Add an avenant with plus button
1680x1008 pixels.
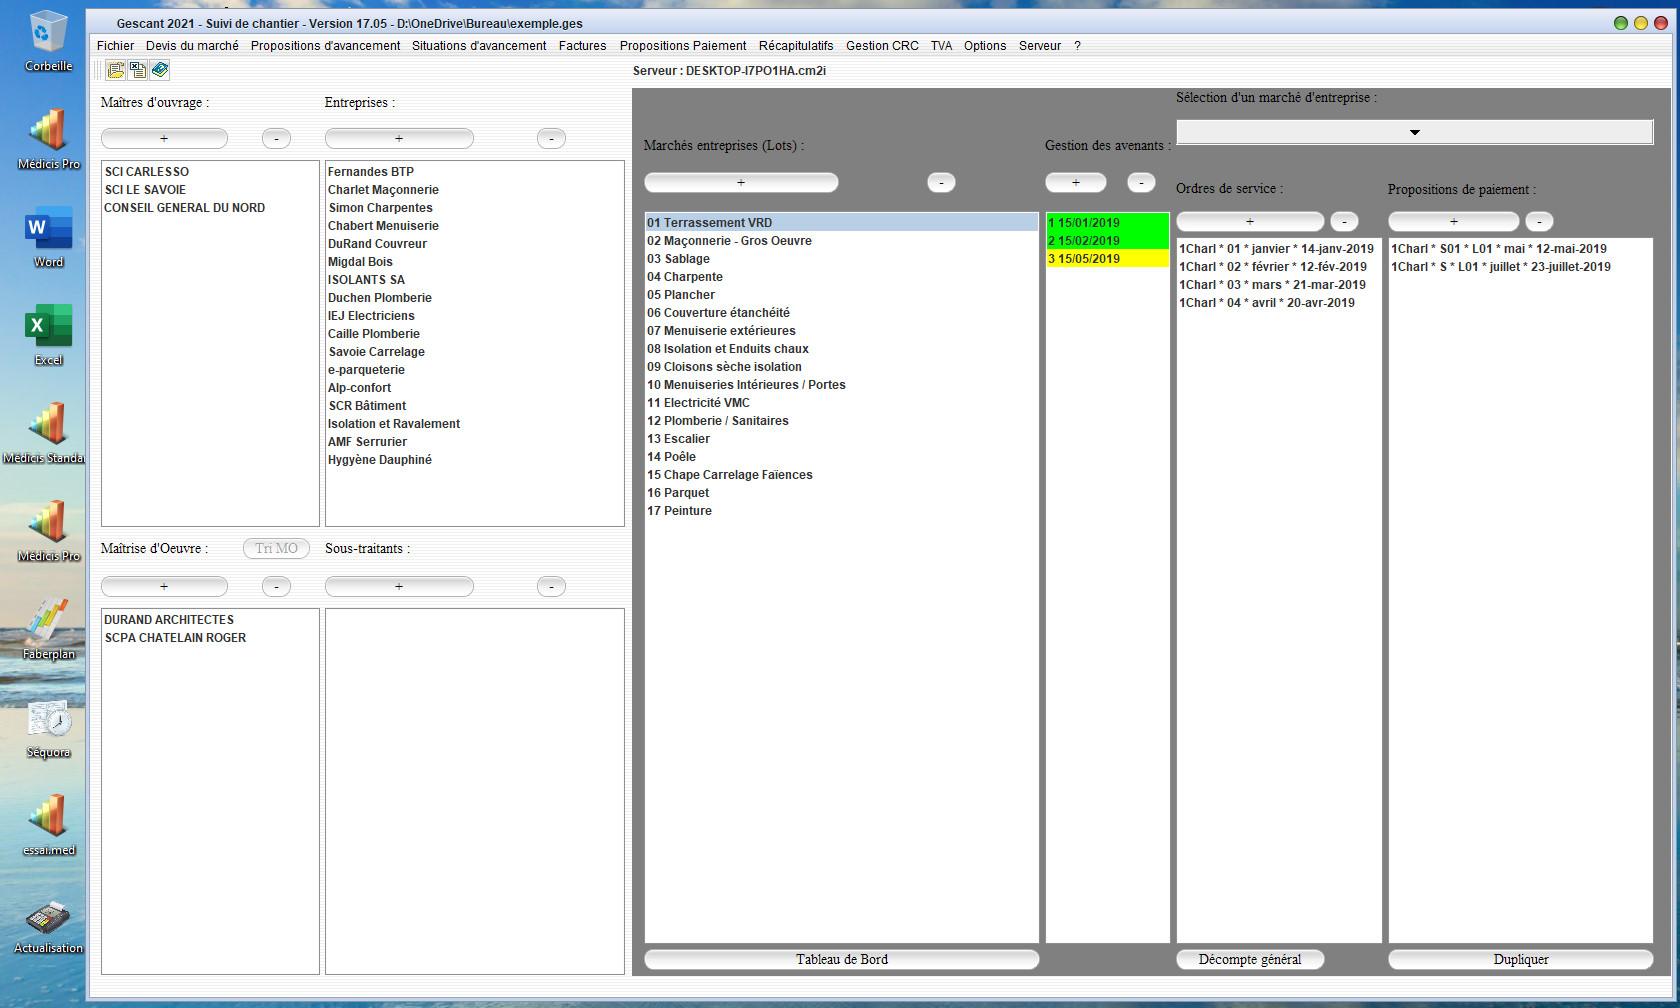(1076, 182)
